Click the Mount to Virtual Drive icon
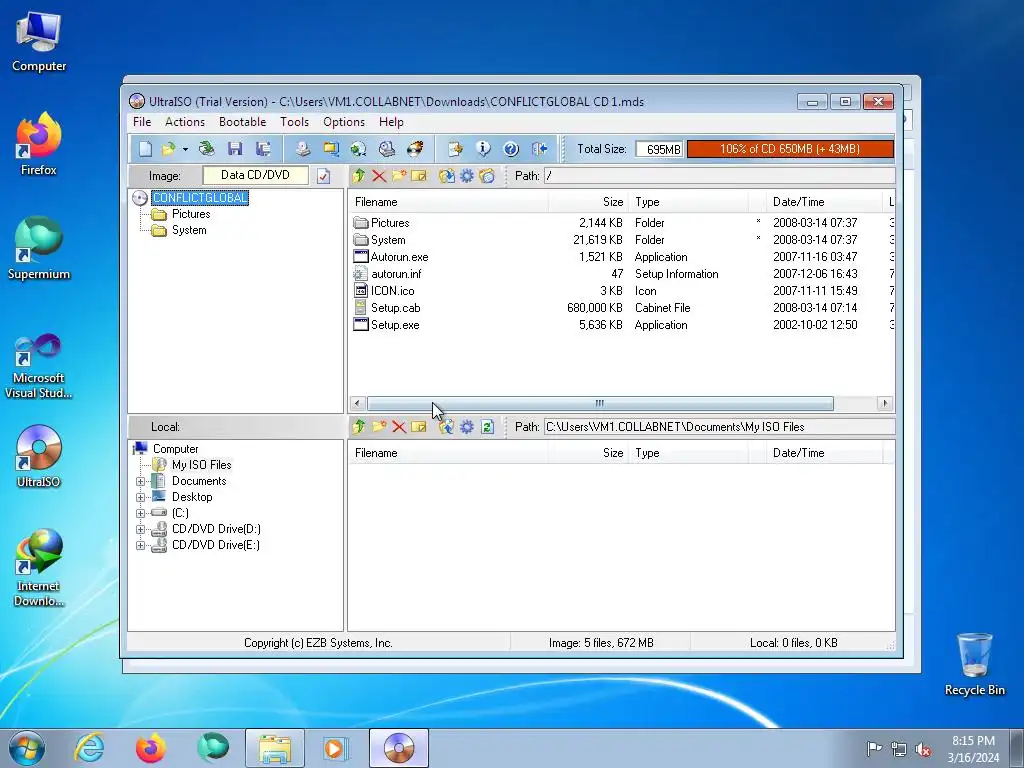 coord(387,149)
